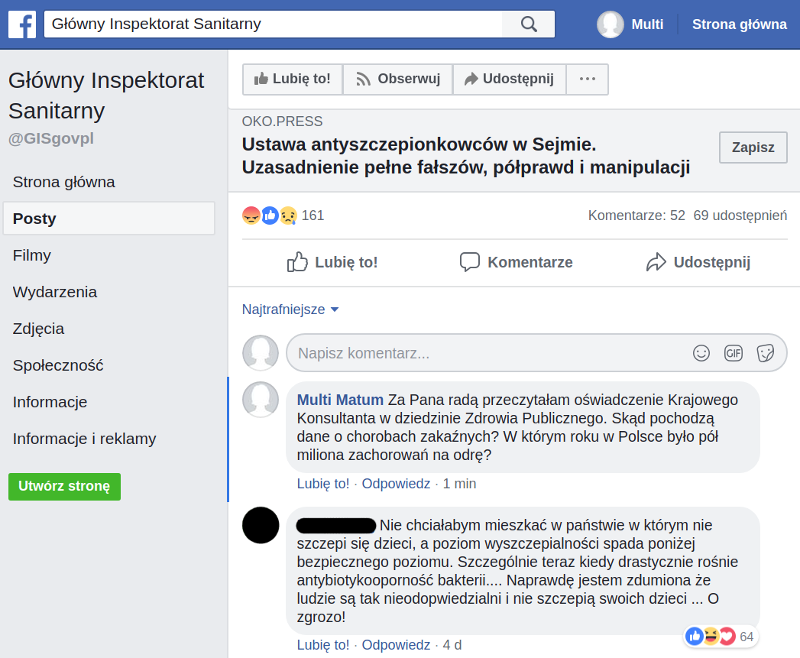Open the Multi profile avatar
This screenshot has height=658, width=800.
point(610,24)
